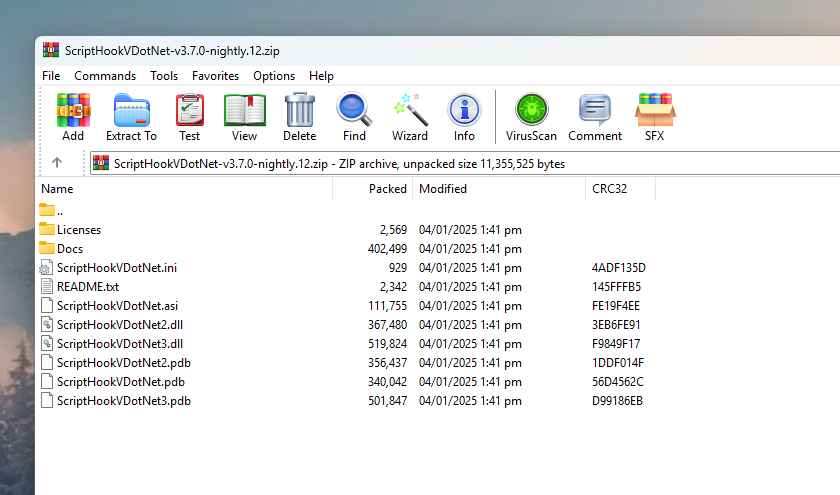Select ScriptHookVDotNet.ini file icon
The width and height of the screenshot is (840, 495).
[47, 267]
